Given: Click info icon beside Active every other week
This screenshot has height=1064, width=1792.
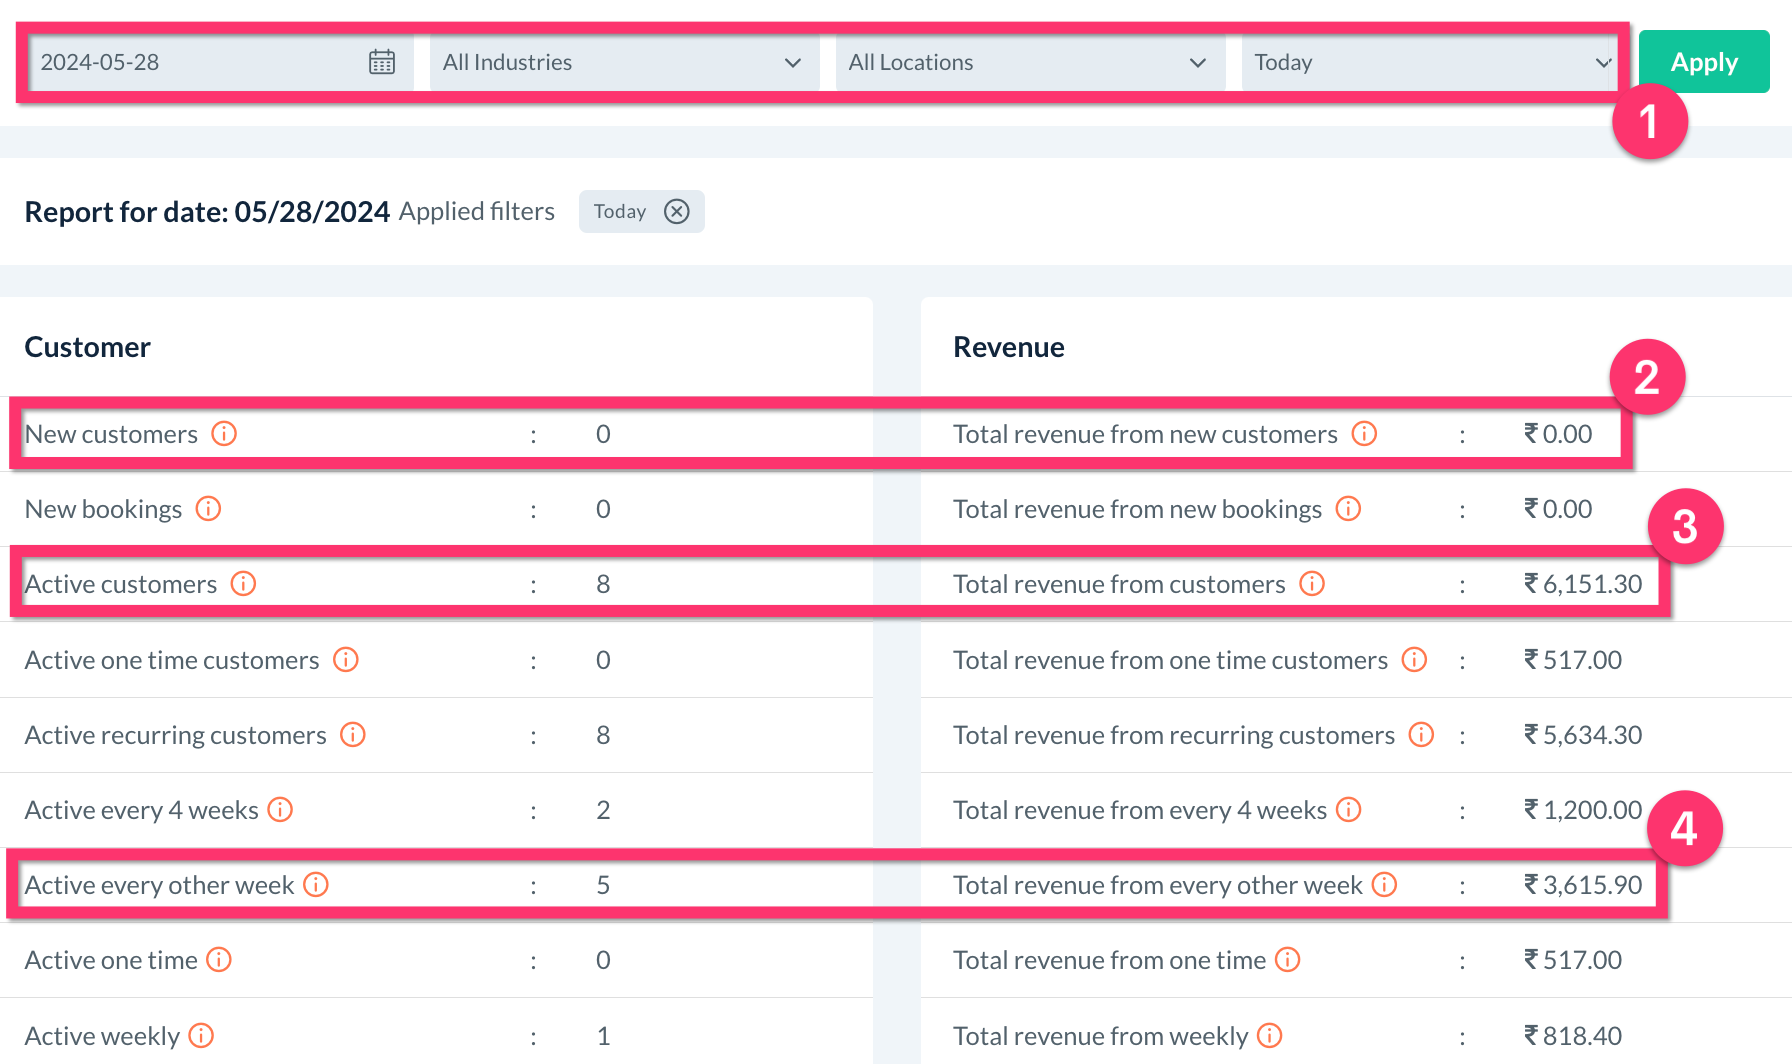Looking at the screenshot, I should point(316,884).
